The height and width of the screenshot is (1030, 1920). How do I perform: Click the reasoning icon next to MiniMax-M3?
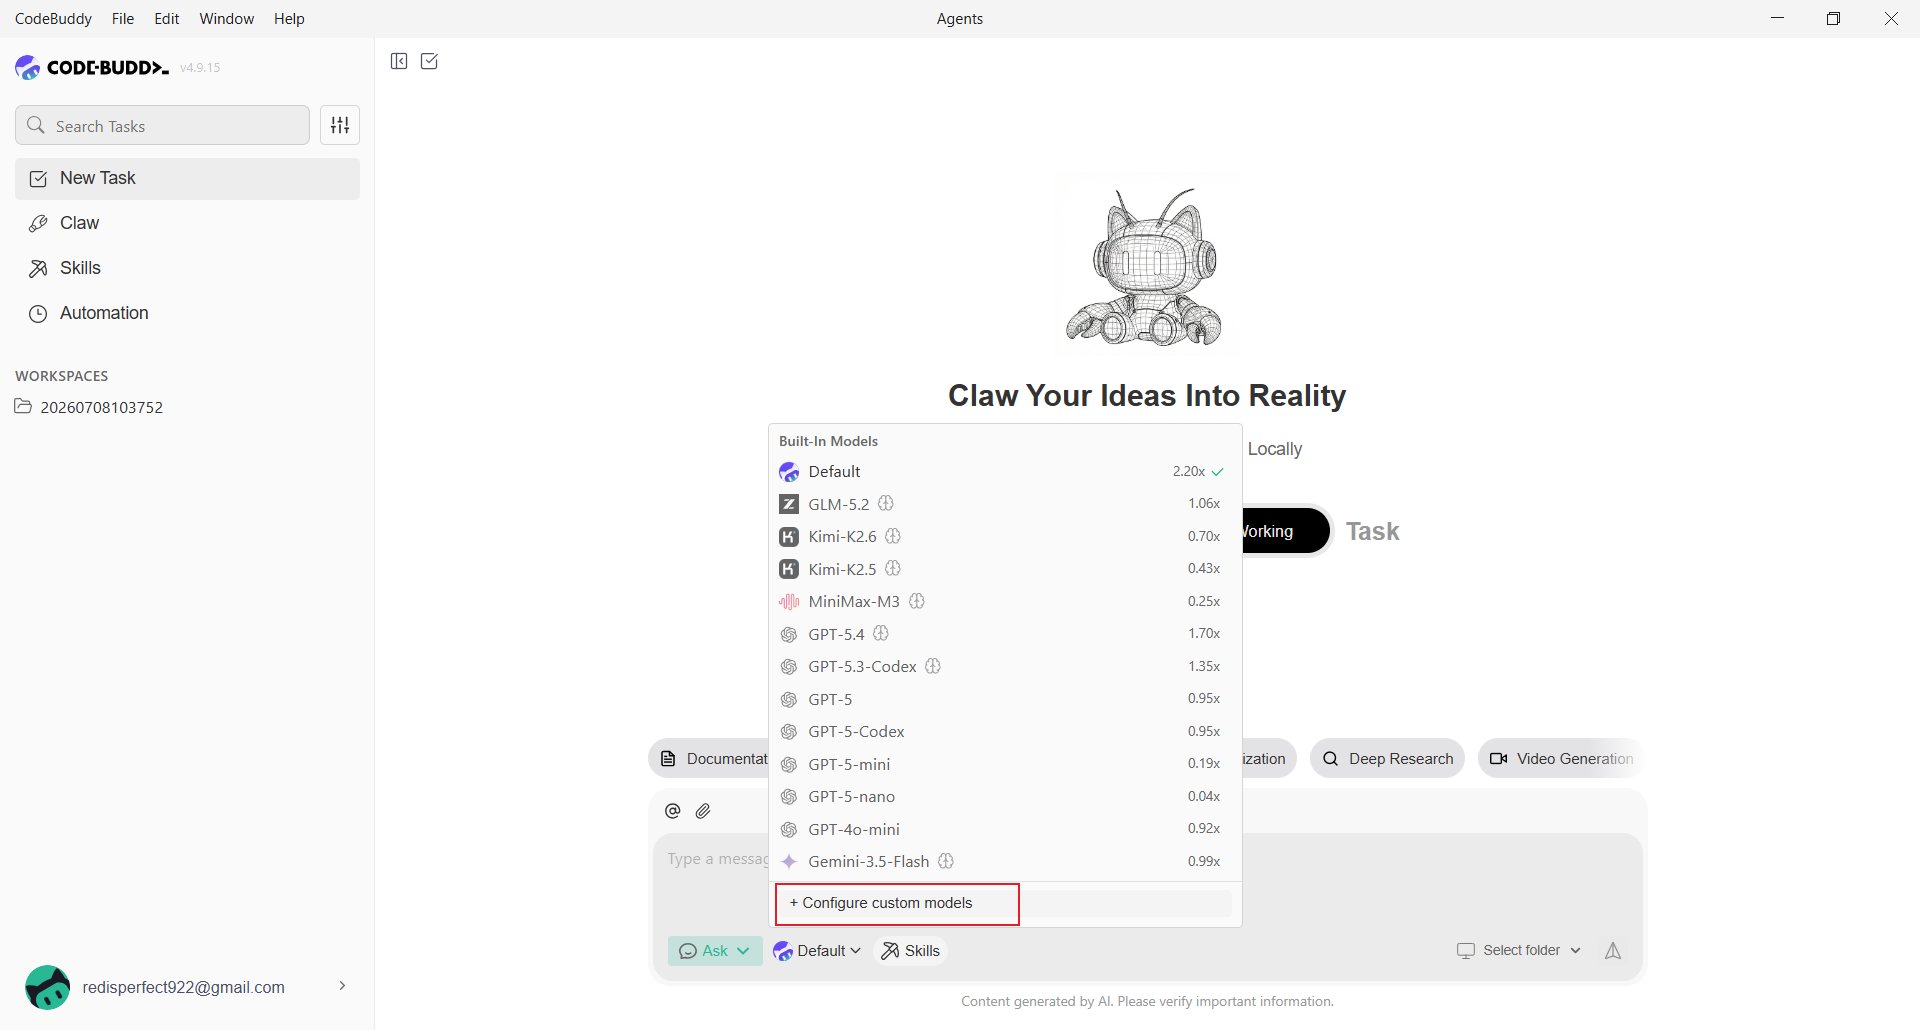[917, 601]
